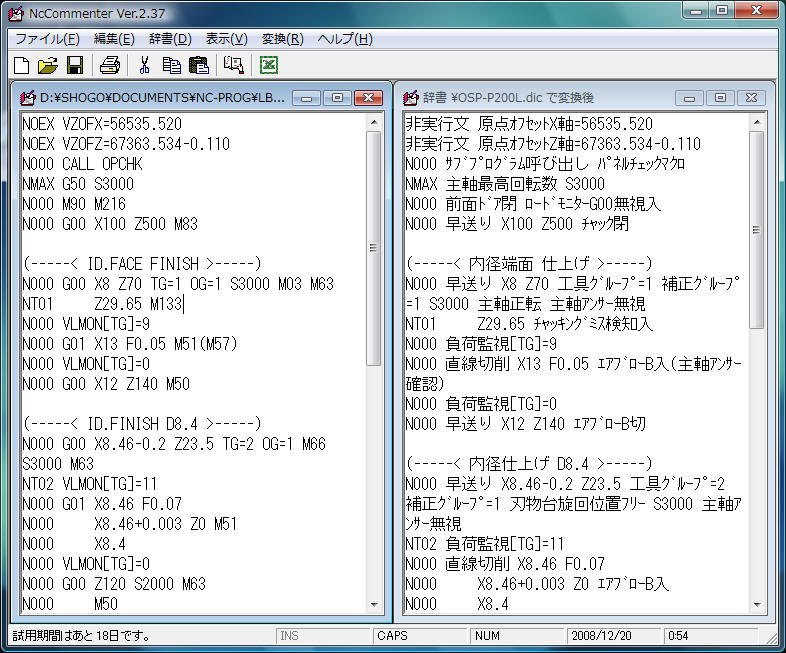Cut selection using the scissors icon
This screenshot has width=786, height=653.
(x=144, y=66)
